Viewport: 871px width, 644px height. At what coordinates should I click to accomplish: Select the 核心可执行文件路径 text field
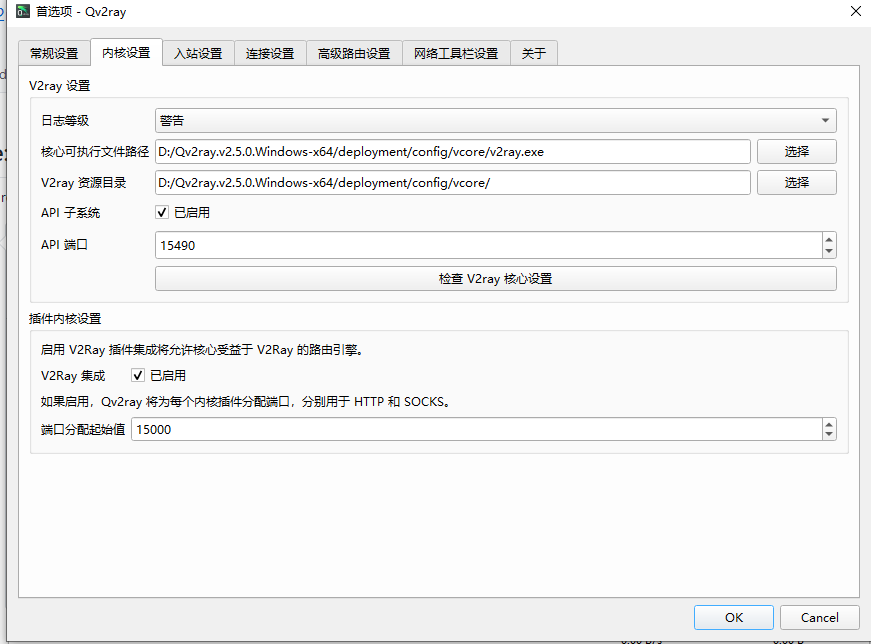[450, 151]
